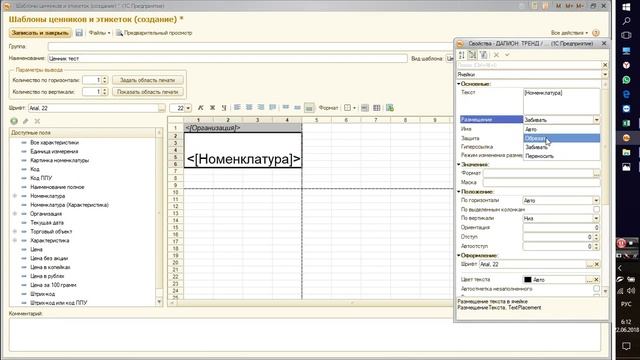
Task: Expand the Номенклатура field node
Action: click(15, 196)
